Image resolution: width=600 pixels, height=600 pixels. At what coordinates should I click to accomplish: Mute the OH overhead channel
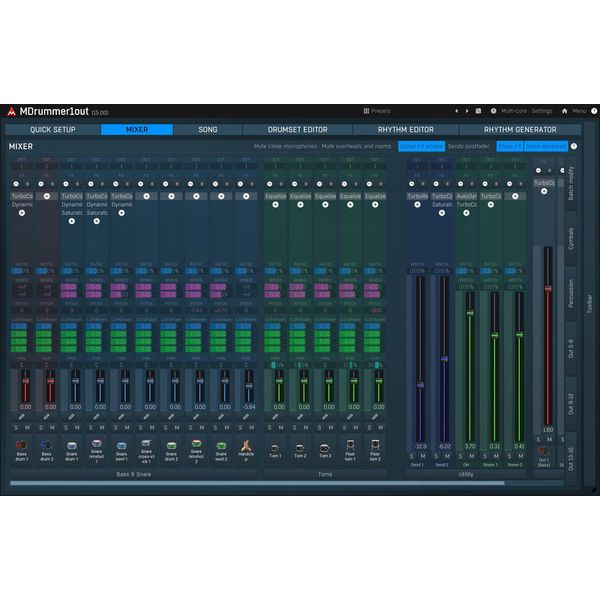click(472, 456)
